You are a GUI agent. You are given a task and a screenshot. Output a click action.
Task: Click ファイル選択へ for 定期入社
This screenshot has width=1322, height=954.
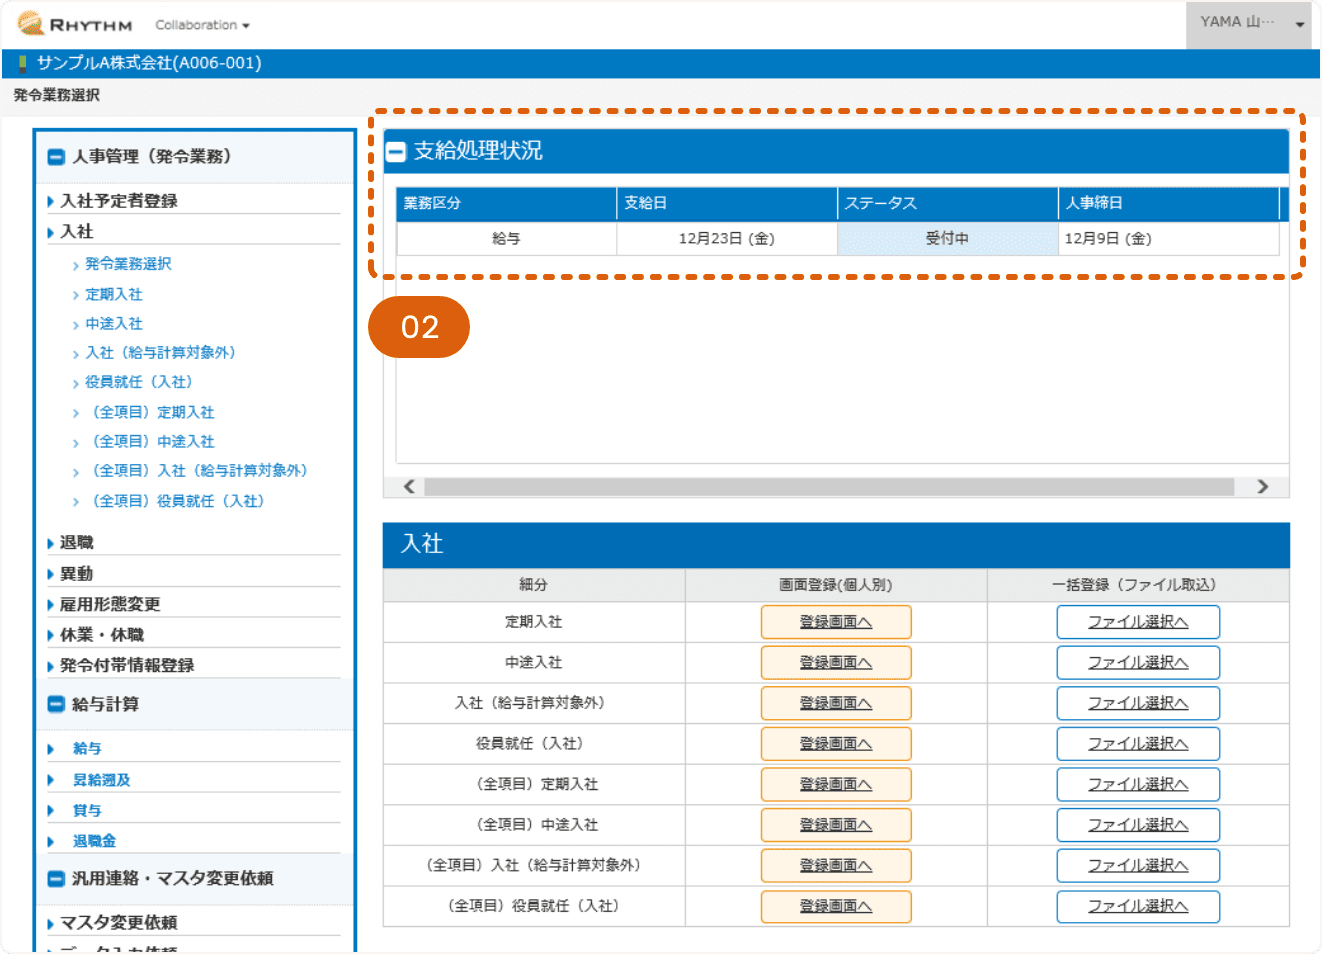point(1138,622)
